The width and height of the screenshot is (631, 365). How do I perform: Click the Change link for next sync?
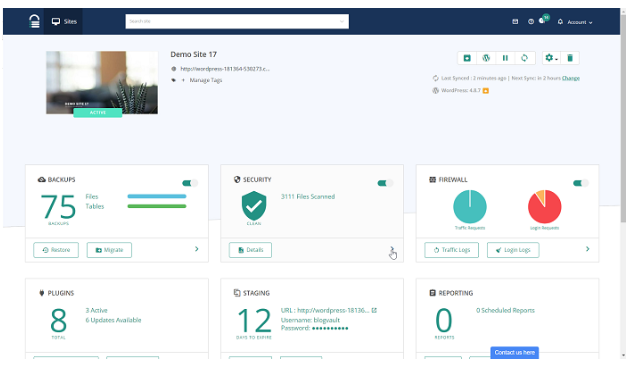click(571, 78)
